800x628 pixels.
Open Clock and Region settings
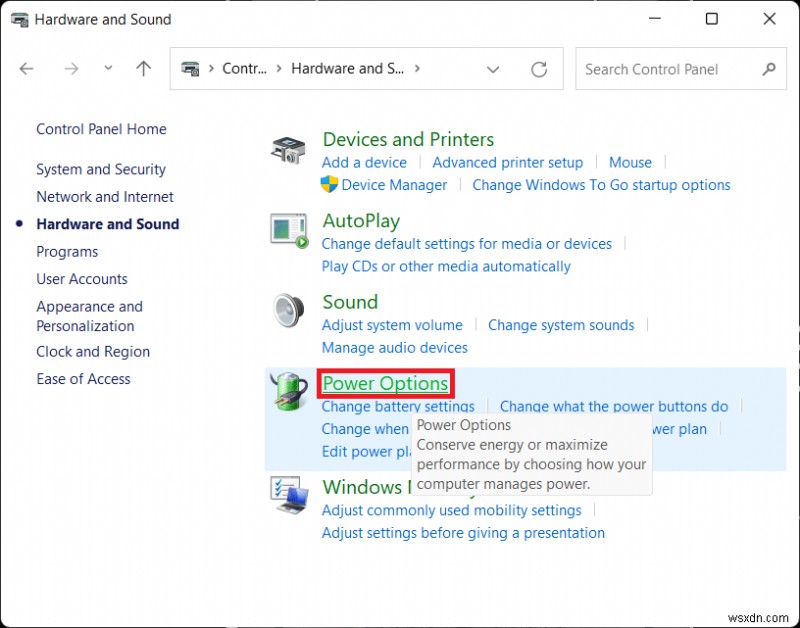92,351
